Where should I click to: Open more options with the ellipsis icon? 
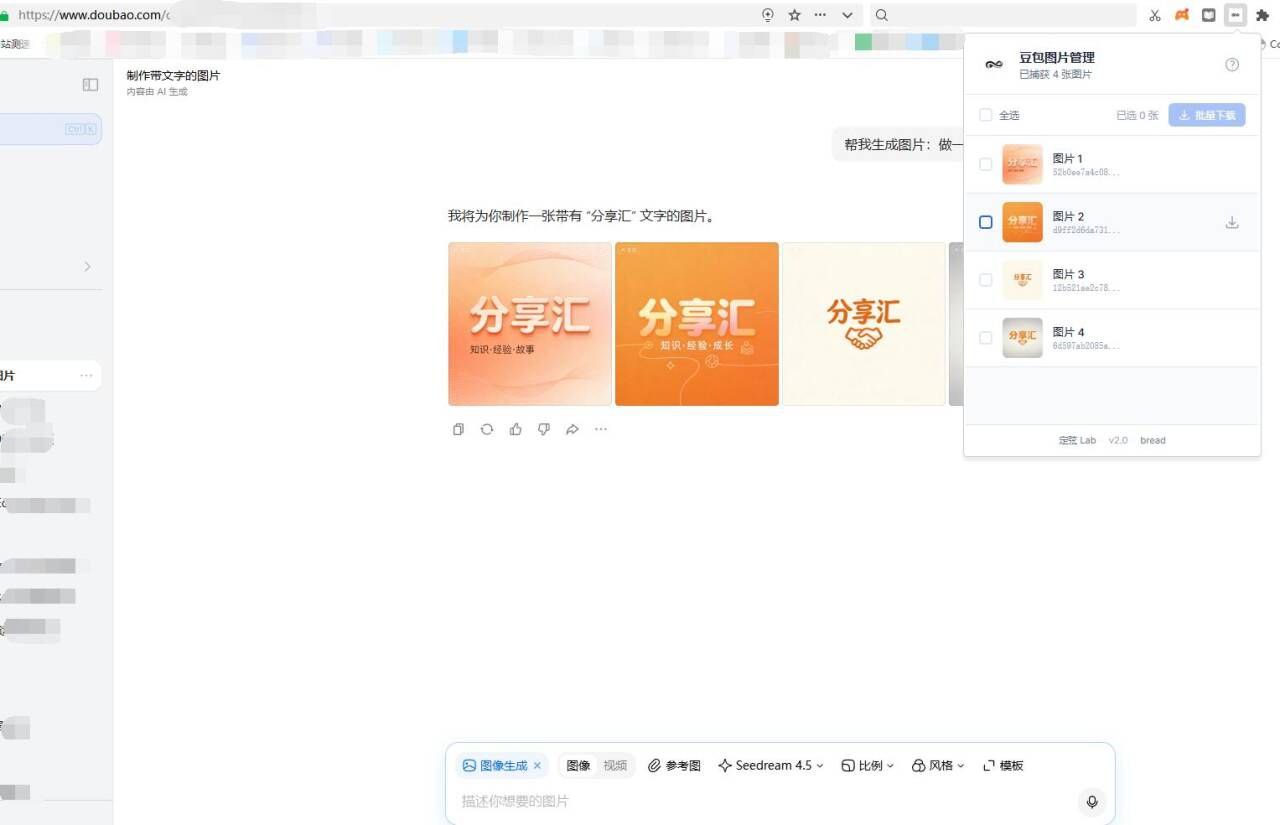[x=601, y=429]
